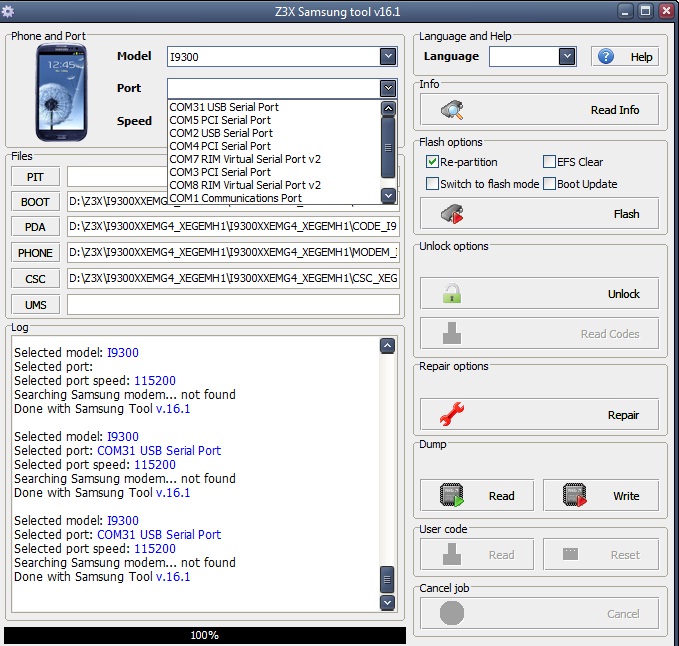This screenshot has width=679, height=646.
Task: Click the Help button label
Action: [x=641, y=57]
